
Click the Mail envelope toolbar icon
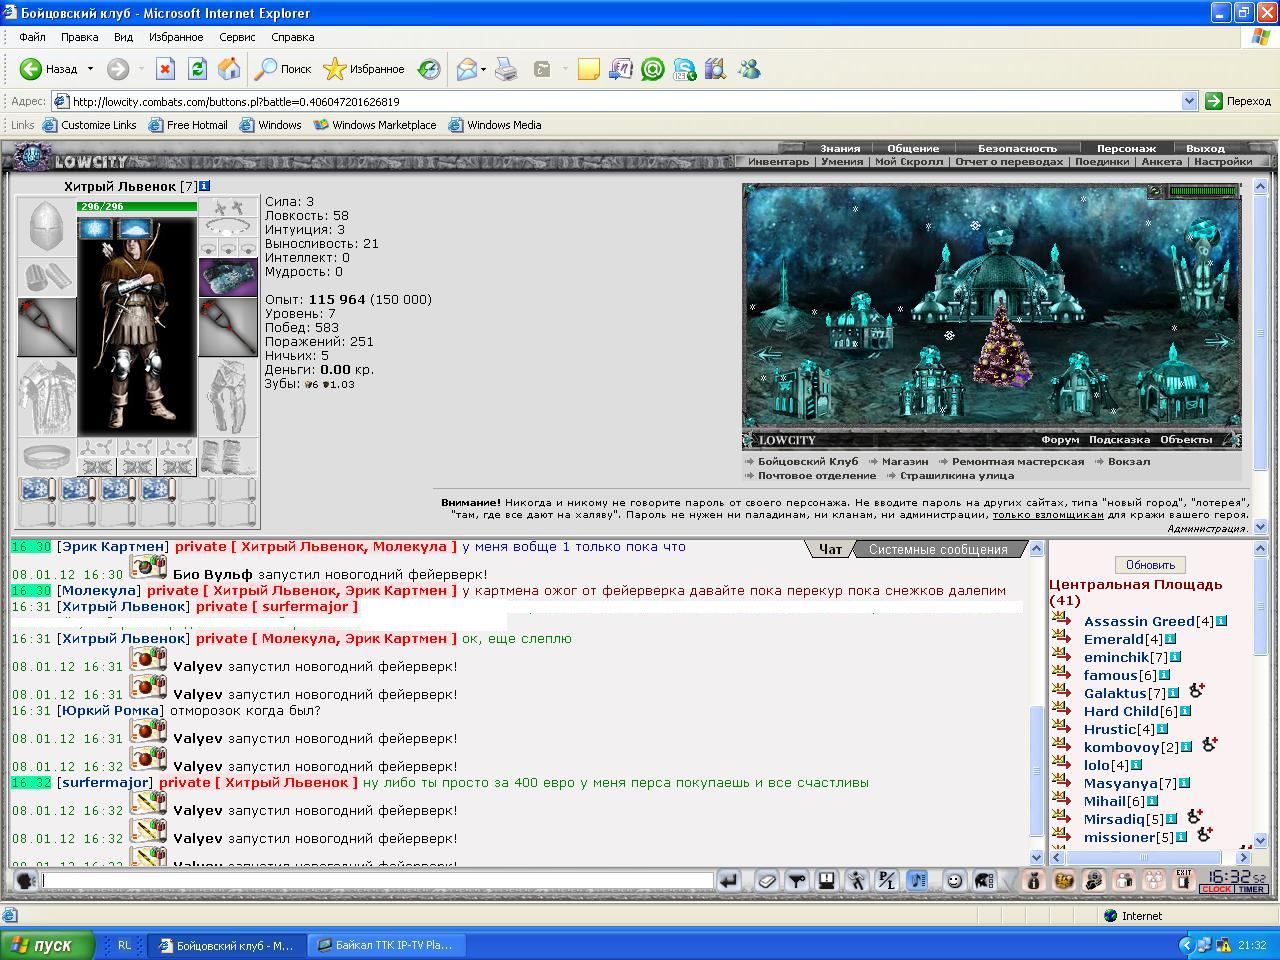point(466,69)
